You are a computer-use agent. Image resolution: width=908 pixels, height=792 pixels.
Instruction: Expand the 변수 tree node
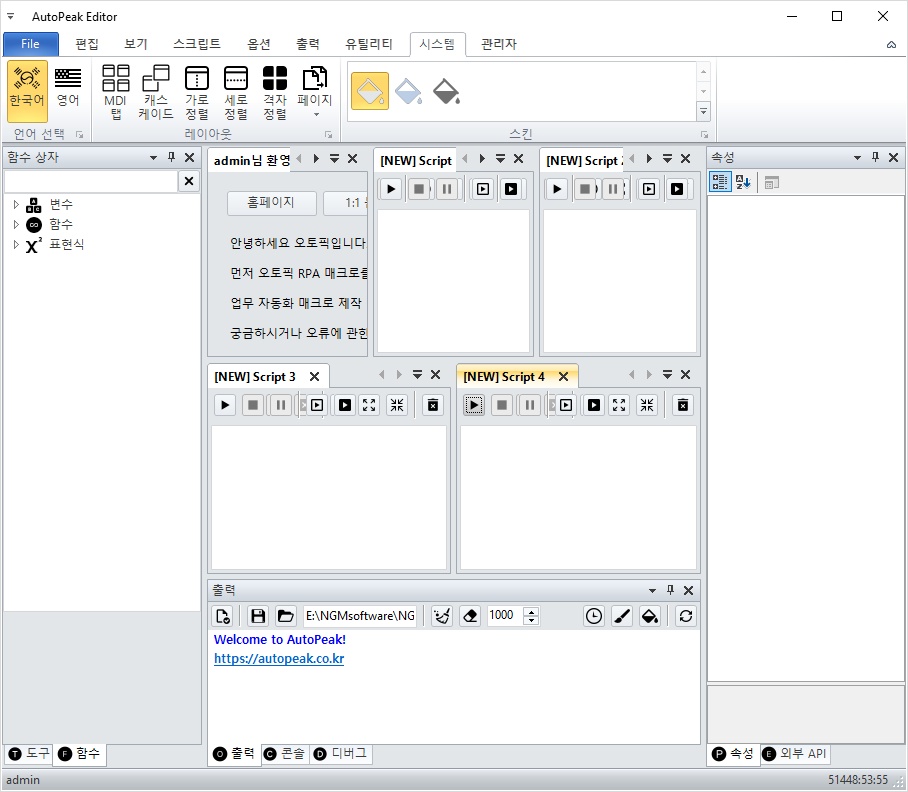click(x=16, y=204)
